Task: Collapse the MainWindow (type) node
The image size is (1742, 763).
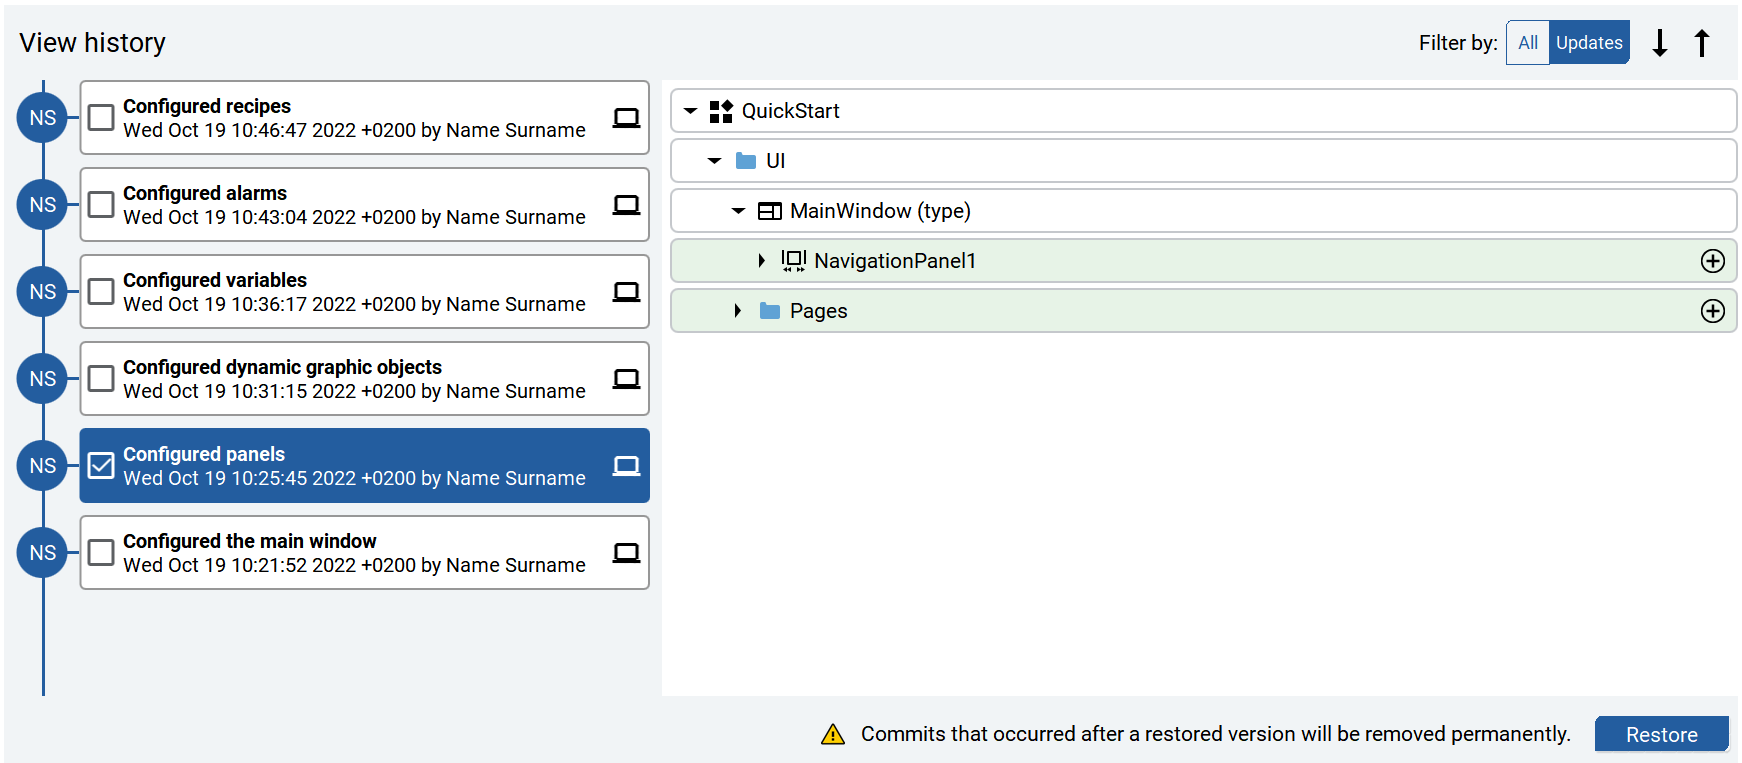Action: pyautogui.click(x=738, y=211)
